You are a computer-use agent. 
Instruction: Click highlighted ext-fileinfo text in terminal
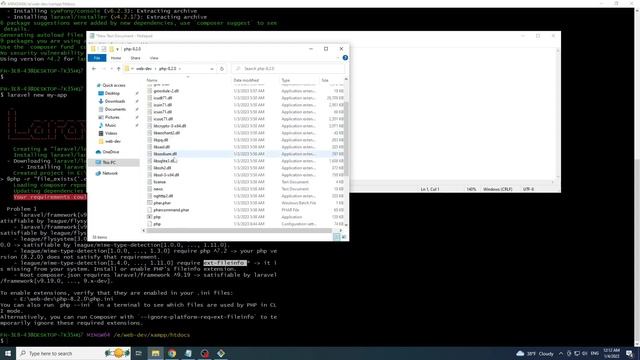coord(225,263)
